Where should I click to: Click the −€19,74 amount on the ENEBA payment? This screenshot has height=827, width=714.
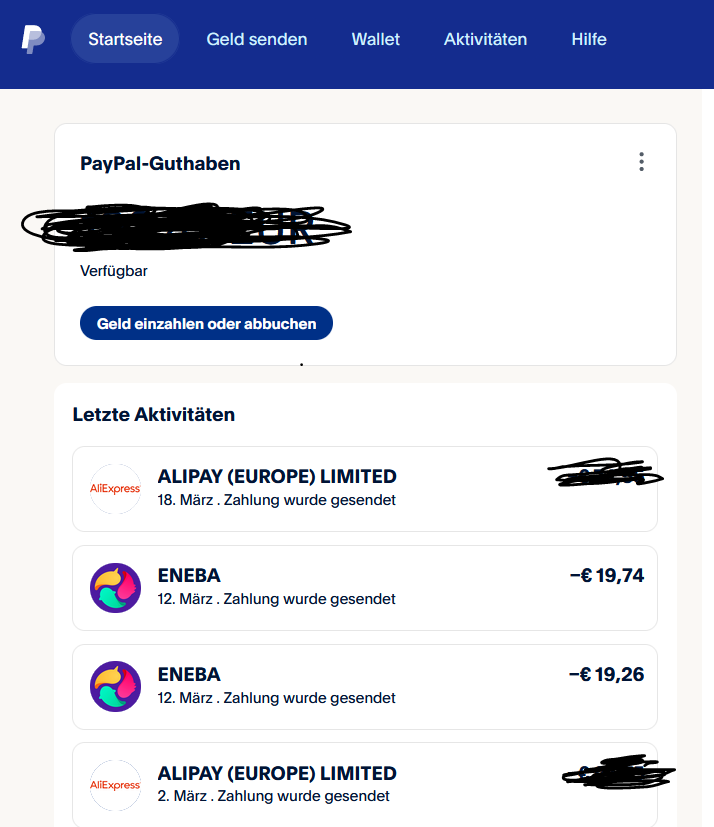pyautogui.click(x=606, y=575)
